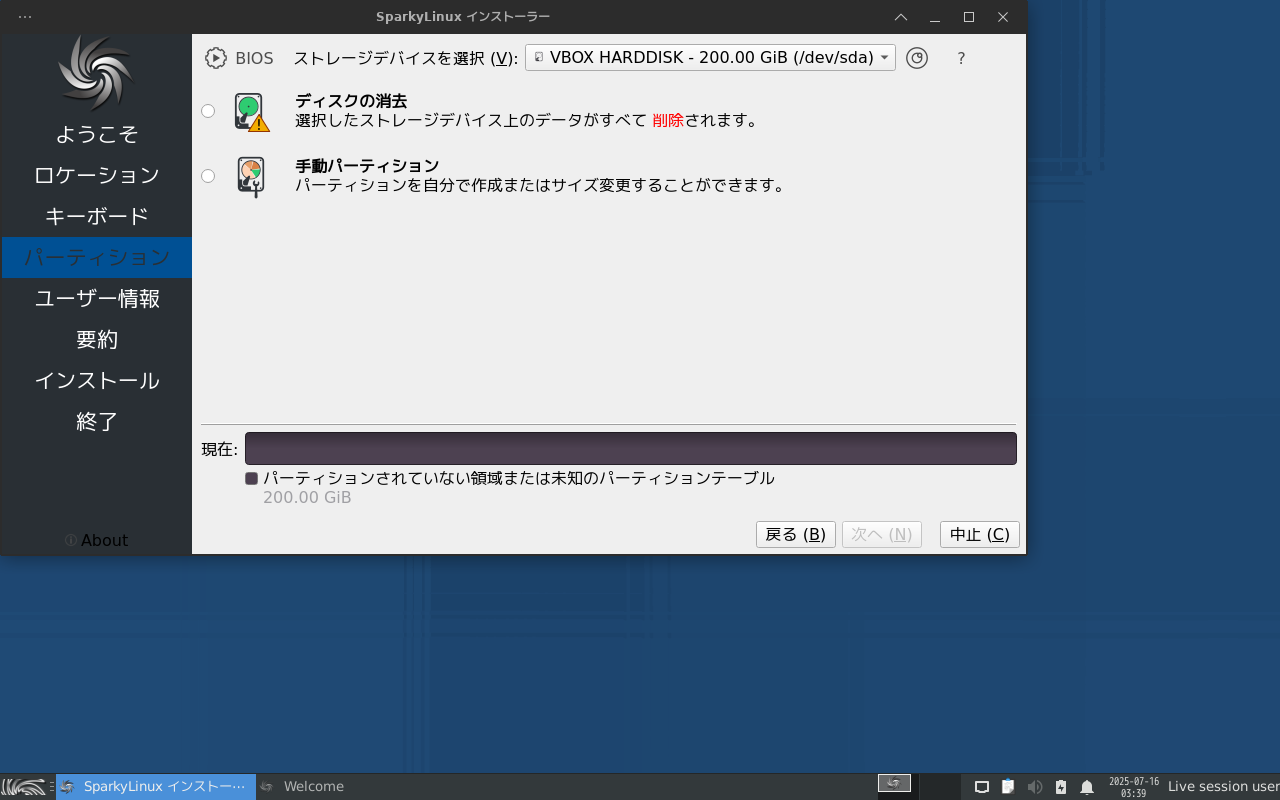
Task: Click the volume speaker tray icon
Action: coord(1035,787)
